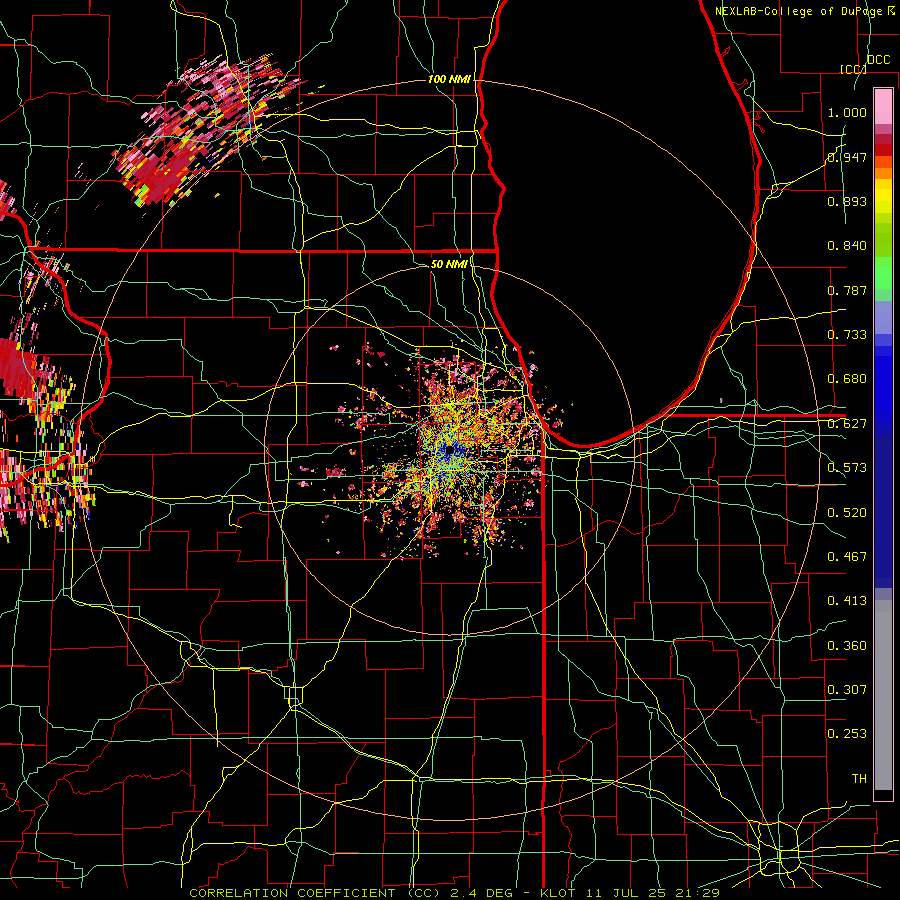Screen dimensions: 900x900
Task: Click the 0.520 scale value
Action: tap(847, 513)
